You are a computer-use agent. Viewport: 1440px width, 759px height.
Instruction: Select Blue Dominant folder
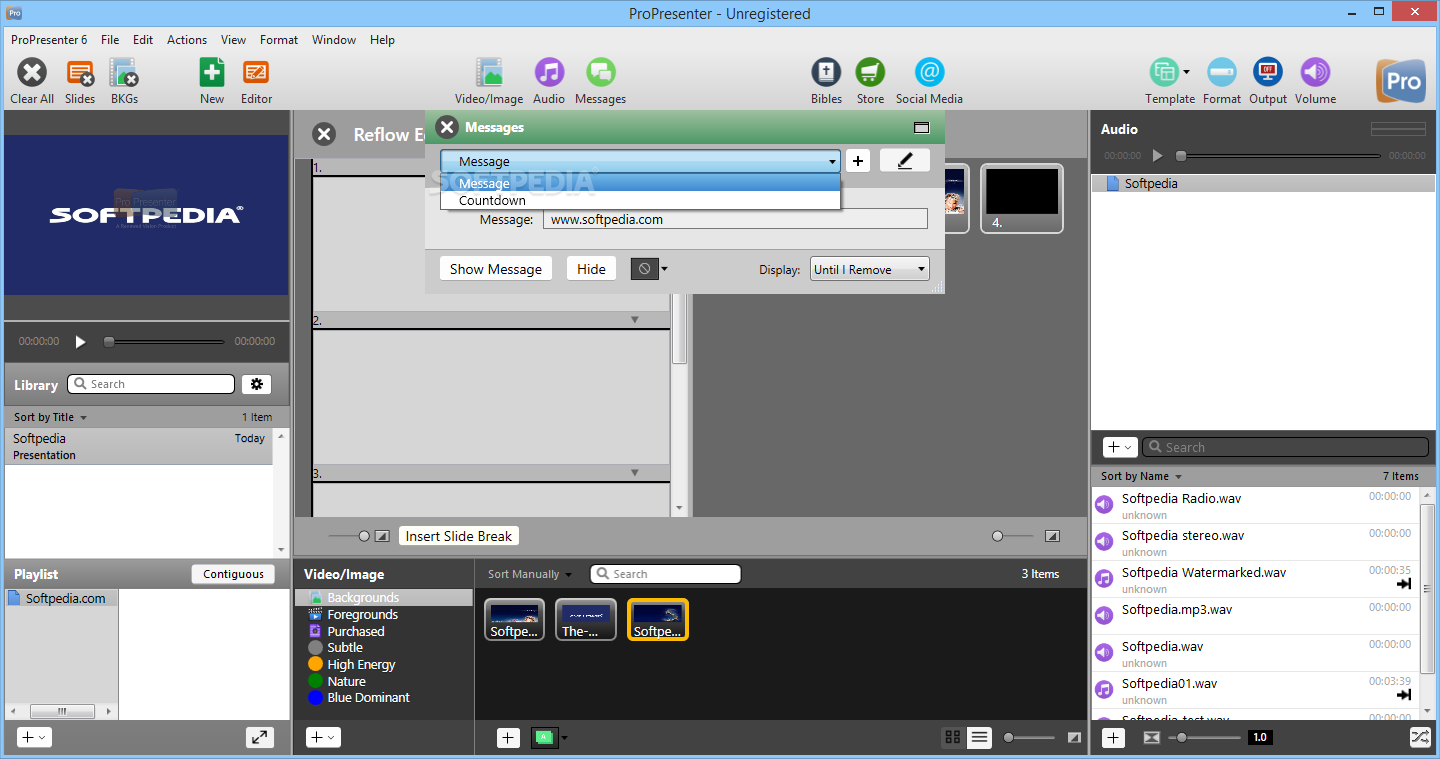(x=368, y=698)
